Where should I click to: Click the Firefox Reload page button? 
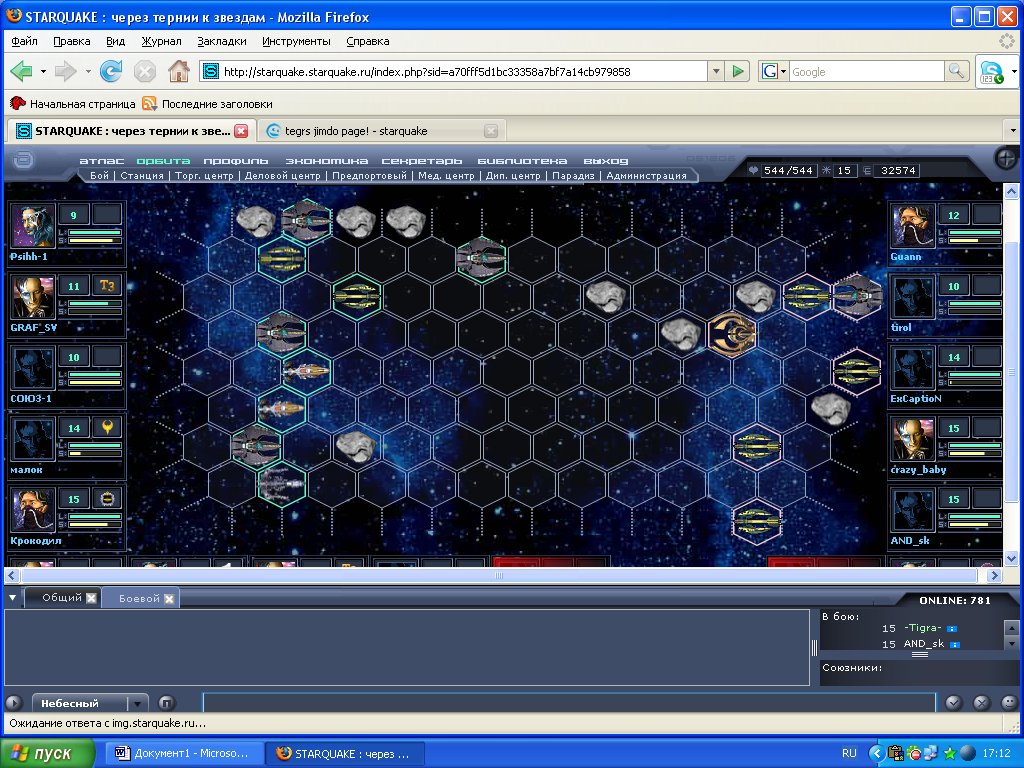click(111, 71)
